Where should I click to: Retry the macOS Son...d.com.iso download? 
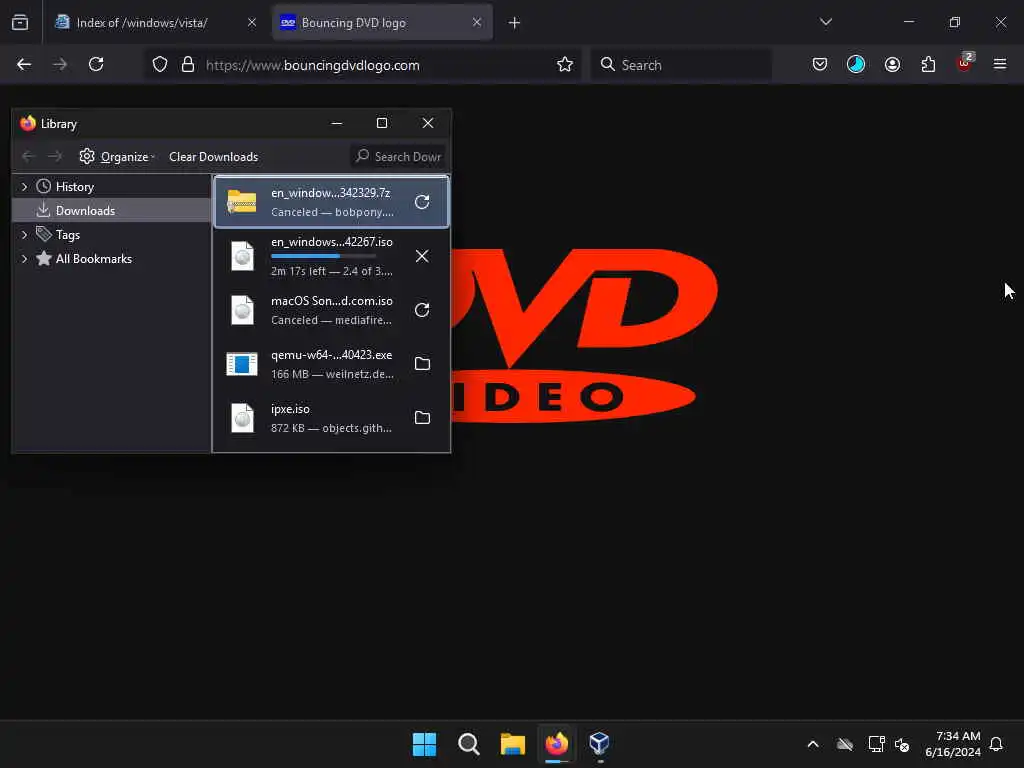pos(422,310)
